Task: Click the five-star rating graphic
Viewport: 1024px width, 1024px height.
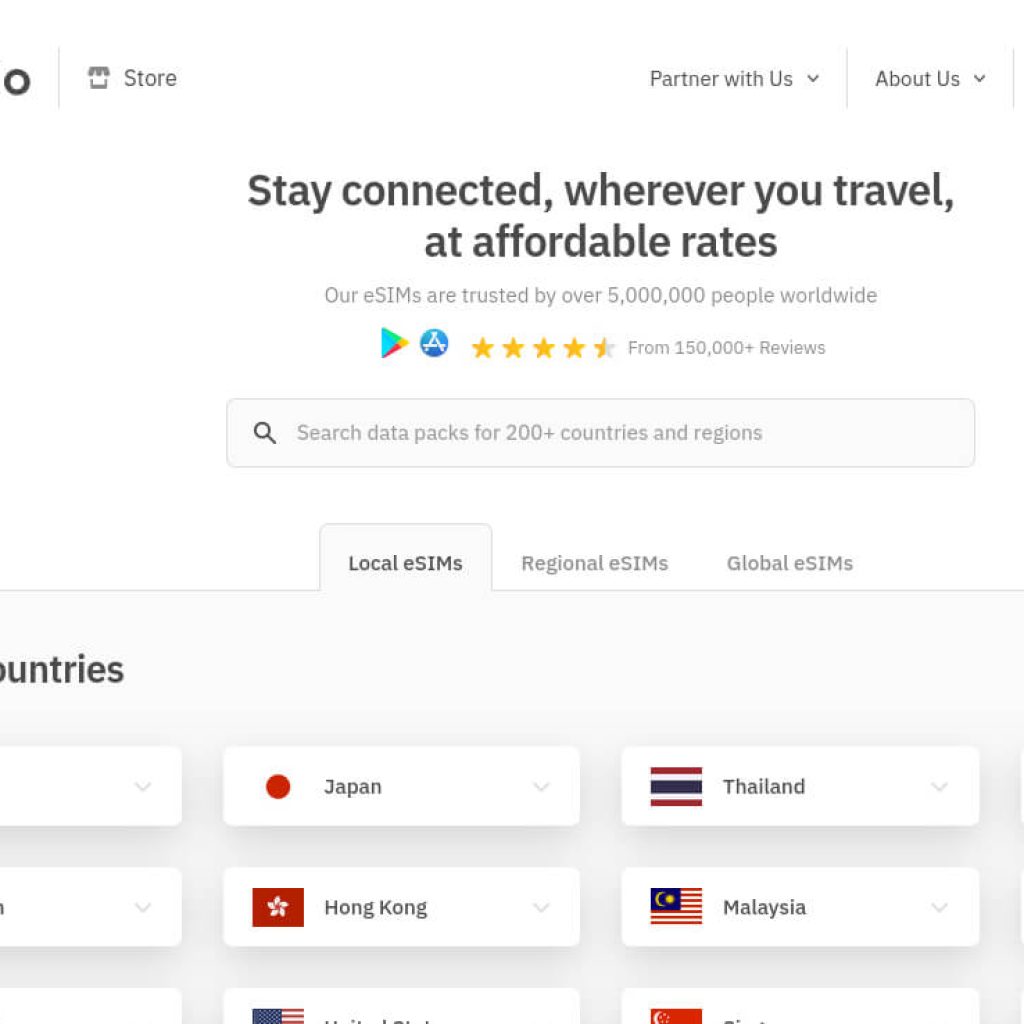Action: [x=543, y=348]
